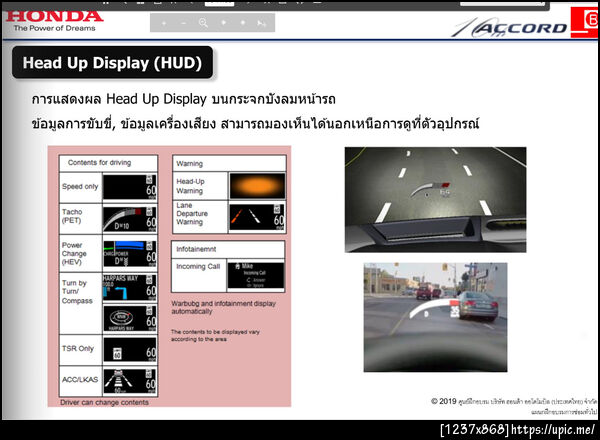Click the Head Up Display (HUD) title box

point(112,63)
